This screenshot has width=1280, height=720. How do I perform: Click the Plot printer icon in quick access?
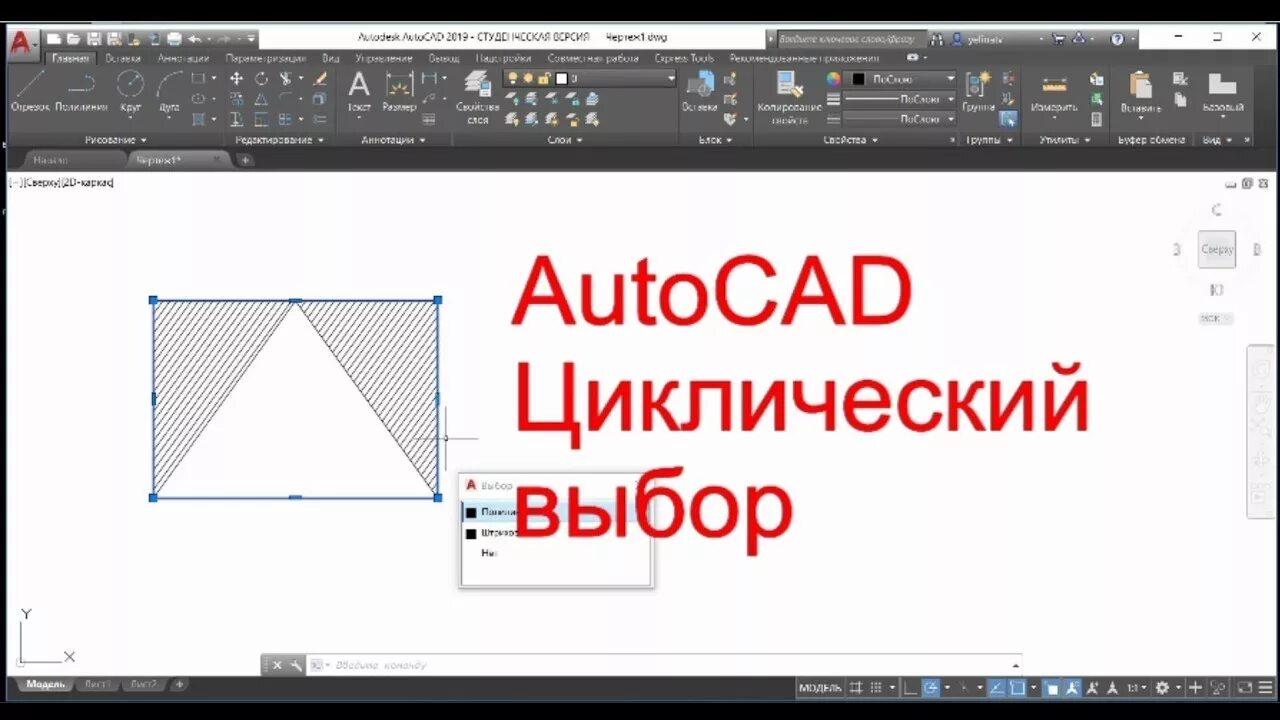point(174,39)
